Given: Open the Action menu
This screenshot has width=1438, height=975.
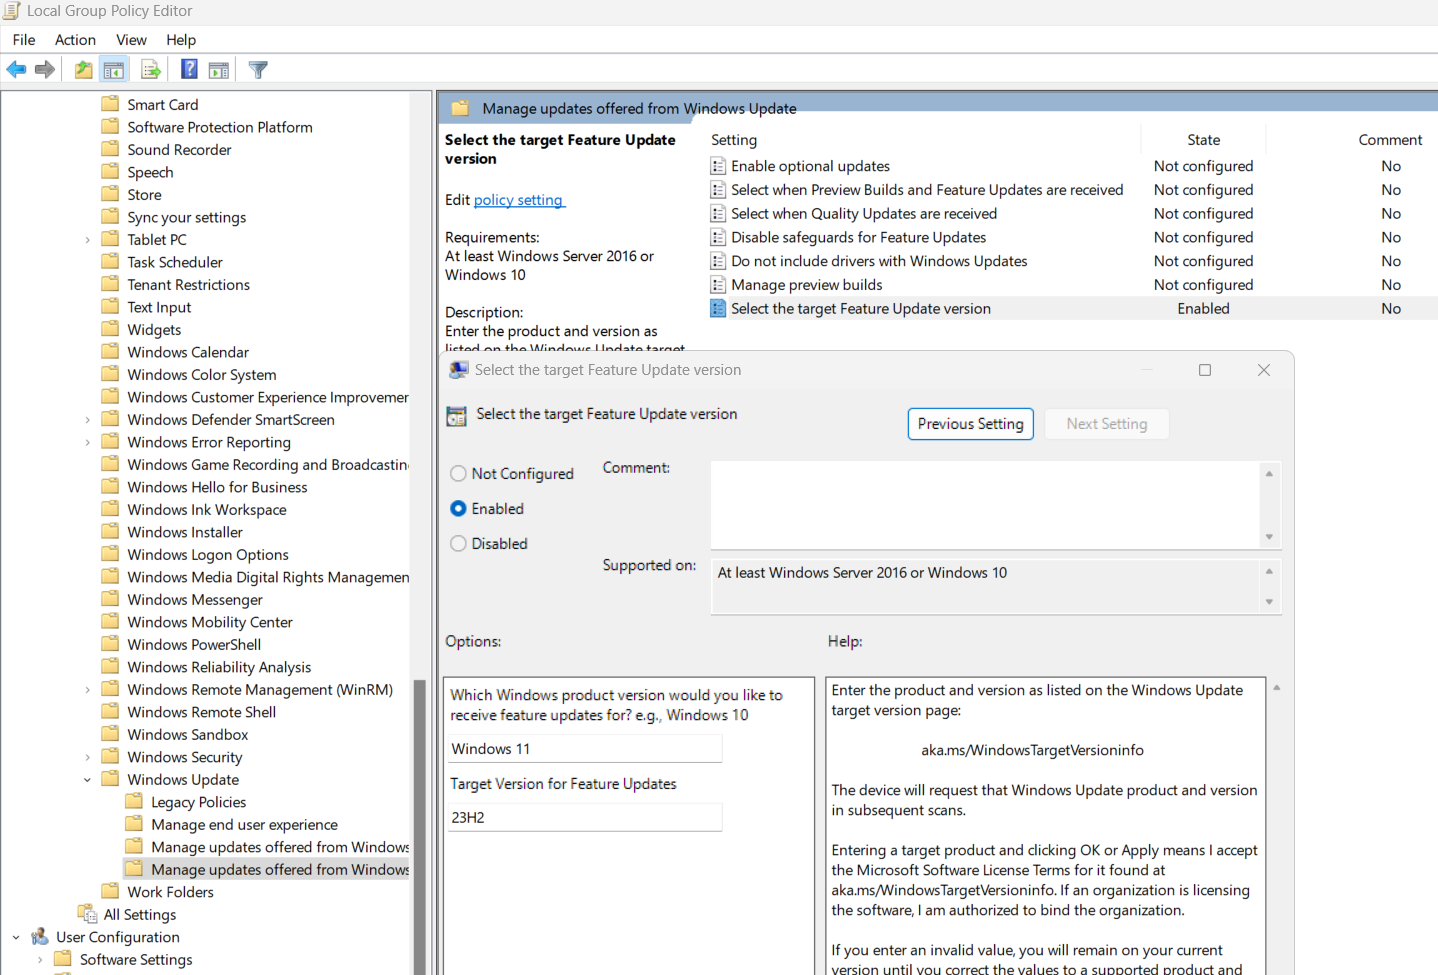Looking at the screenshot, I should pyautogui.click(x=75, y=40).
